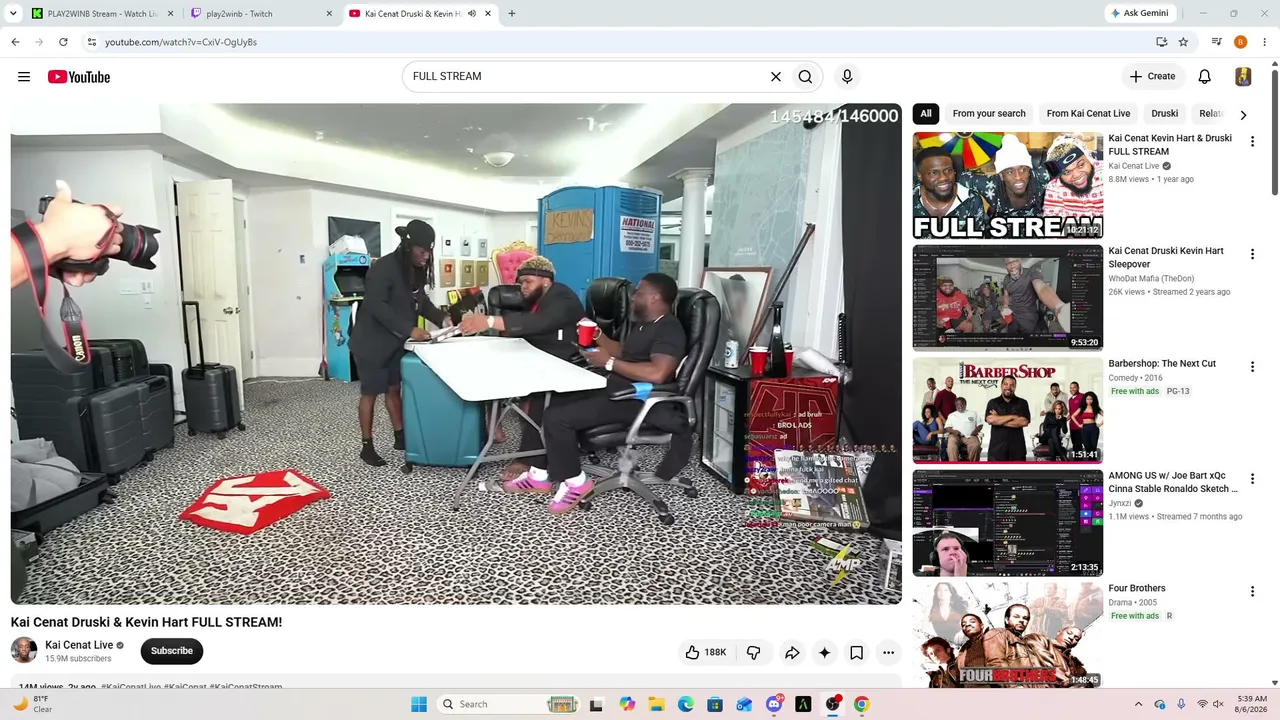
Task: Open Barbershop: The Next Cut thumbnail
Action: [x=1008, y=410]
